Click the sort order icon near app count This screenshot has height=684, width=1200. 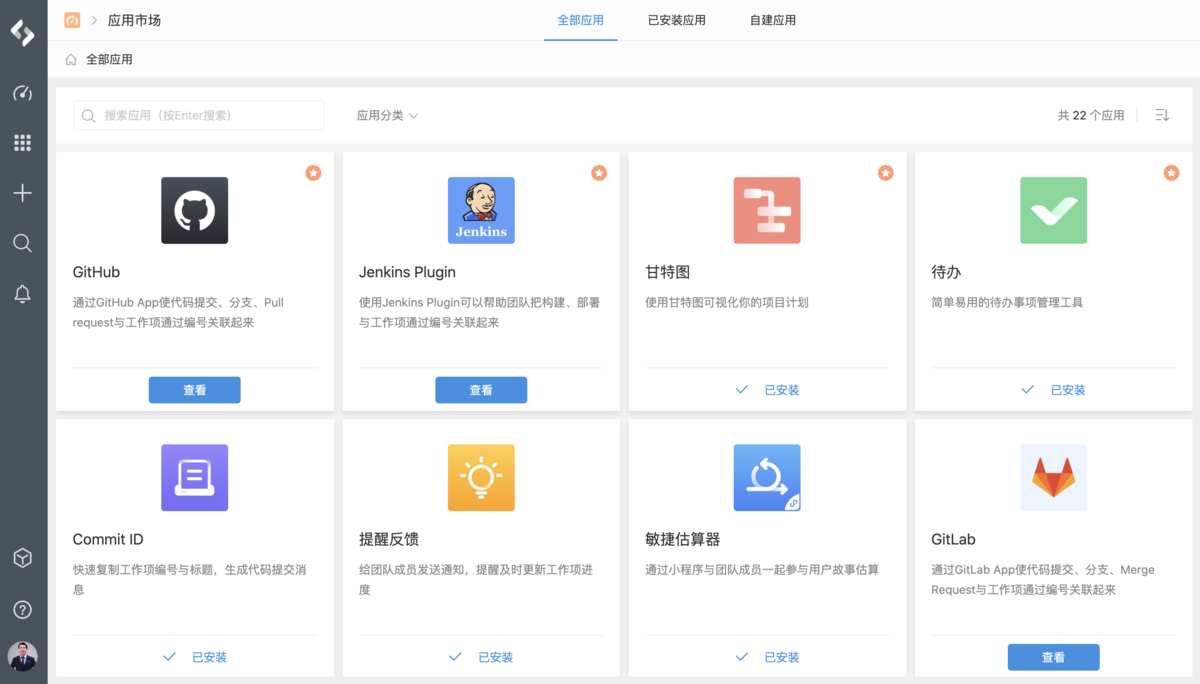(1161, 115)
